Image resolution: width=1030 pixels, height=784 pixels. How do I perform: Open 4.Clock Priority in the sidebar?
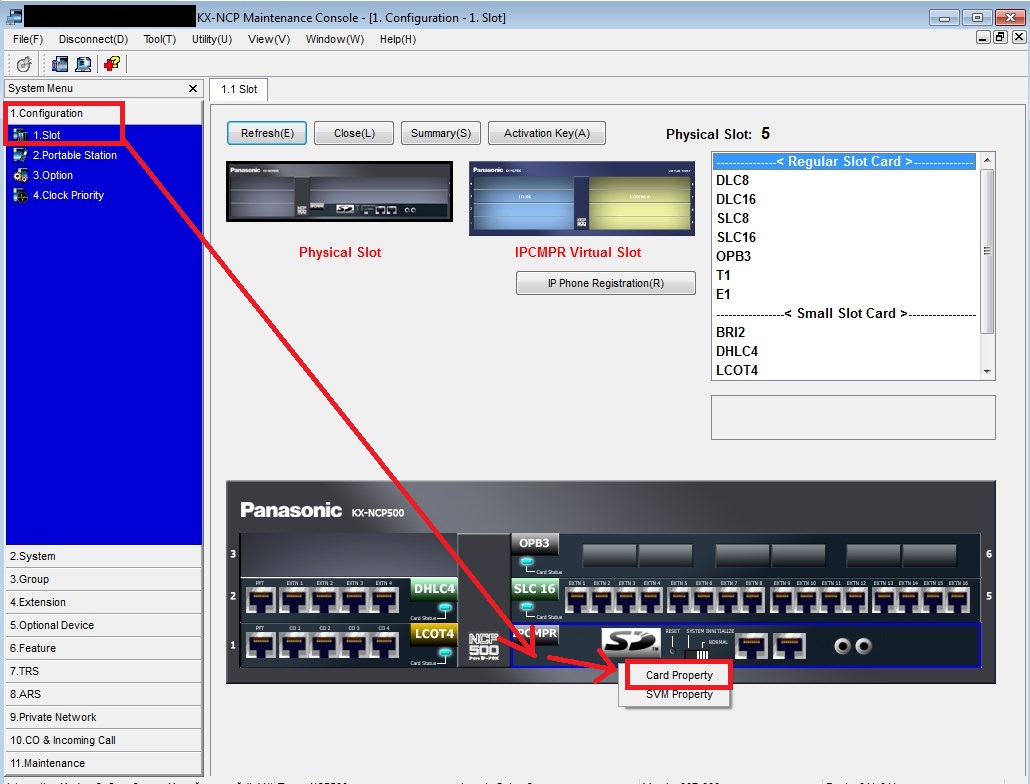(68, 195)
